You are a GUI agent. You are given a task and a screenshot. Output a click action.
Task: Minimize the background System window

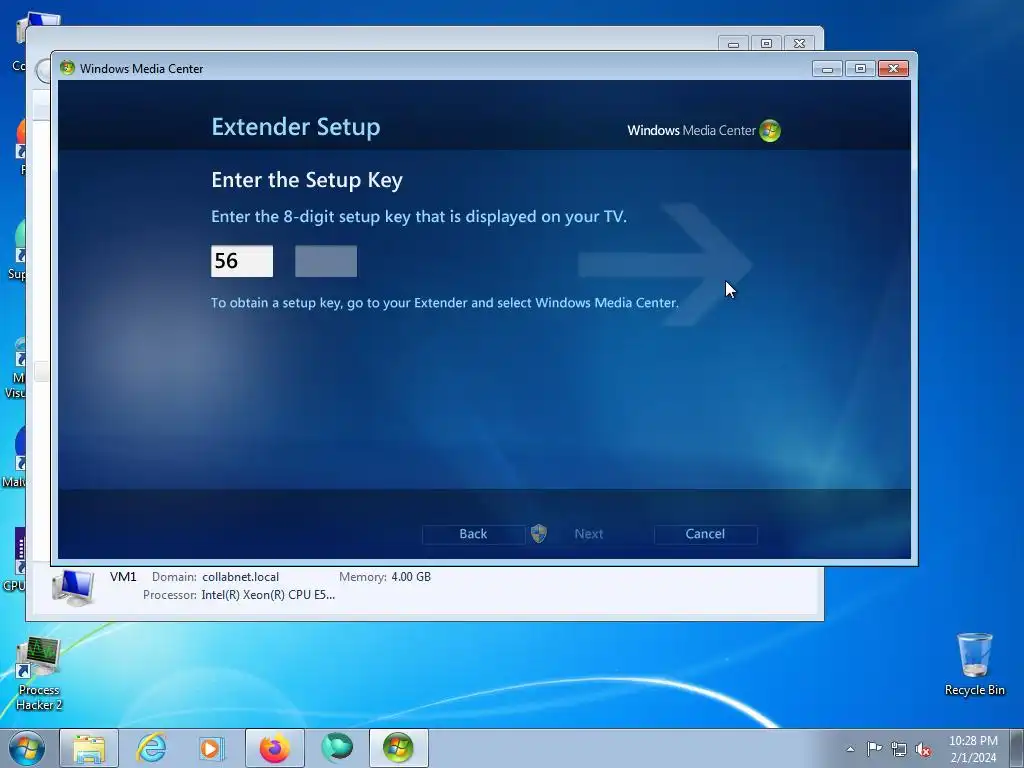733,44
